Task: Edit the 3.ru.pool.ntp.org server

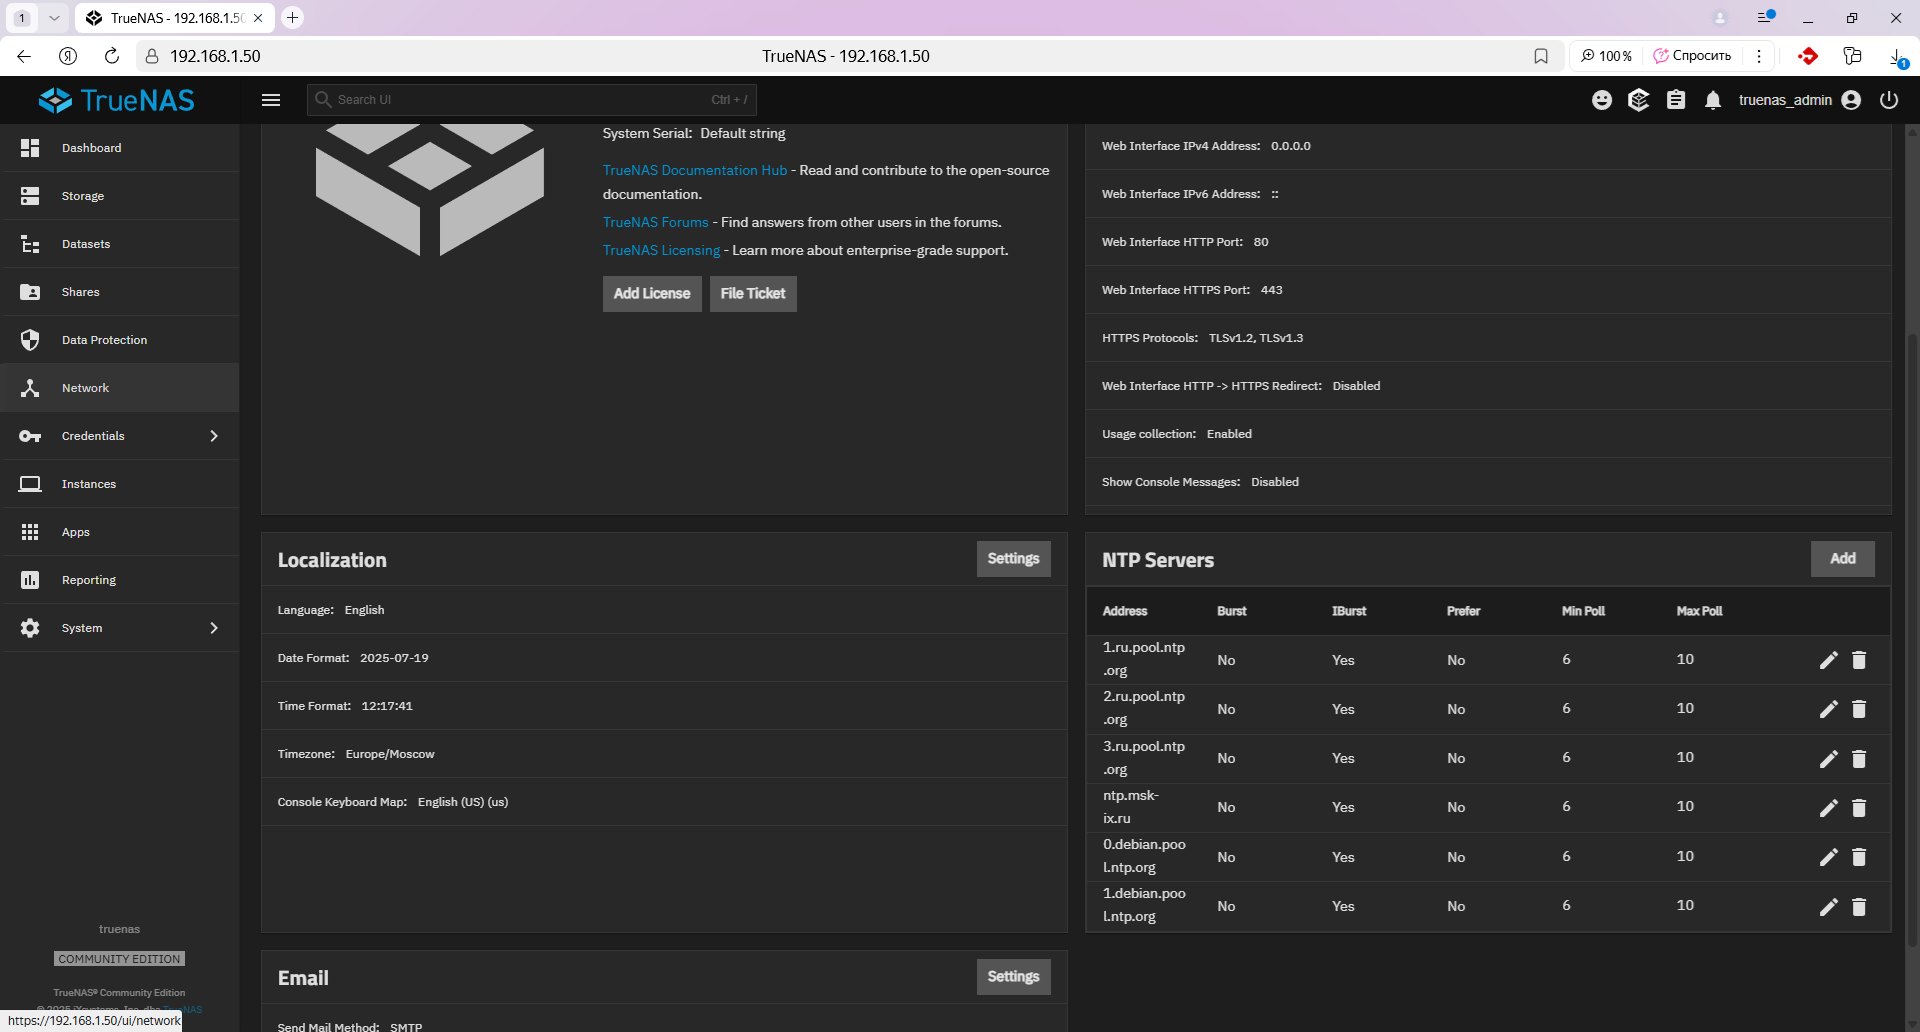Action: point(1829,759)
